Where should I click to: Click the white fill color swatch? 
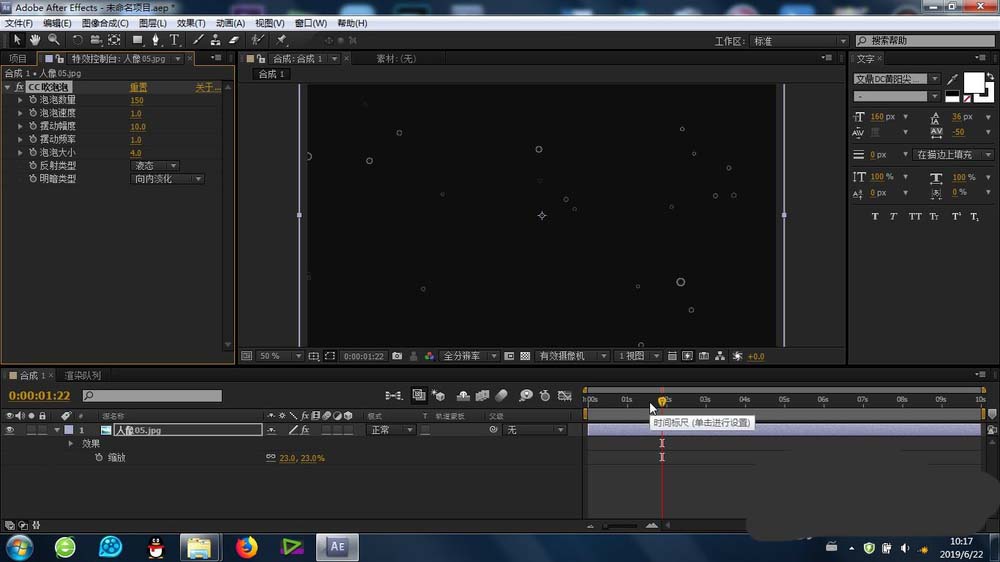click(972, 82)
